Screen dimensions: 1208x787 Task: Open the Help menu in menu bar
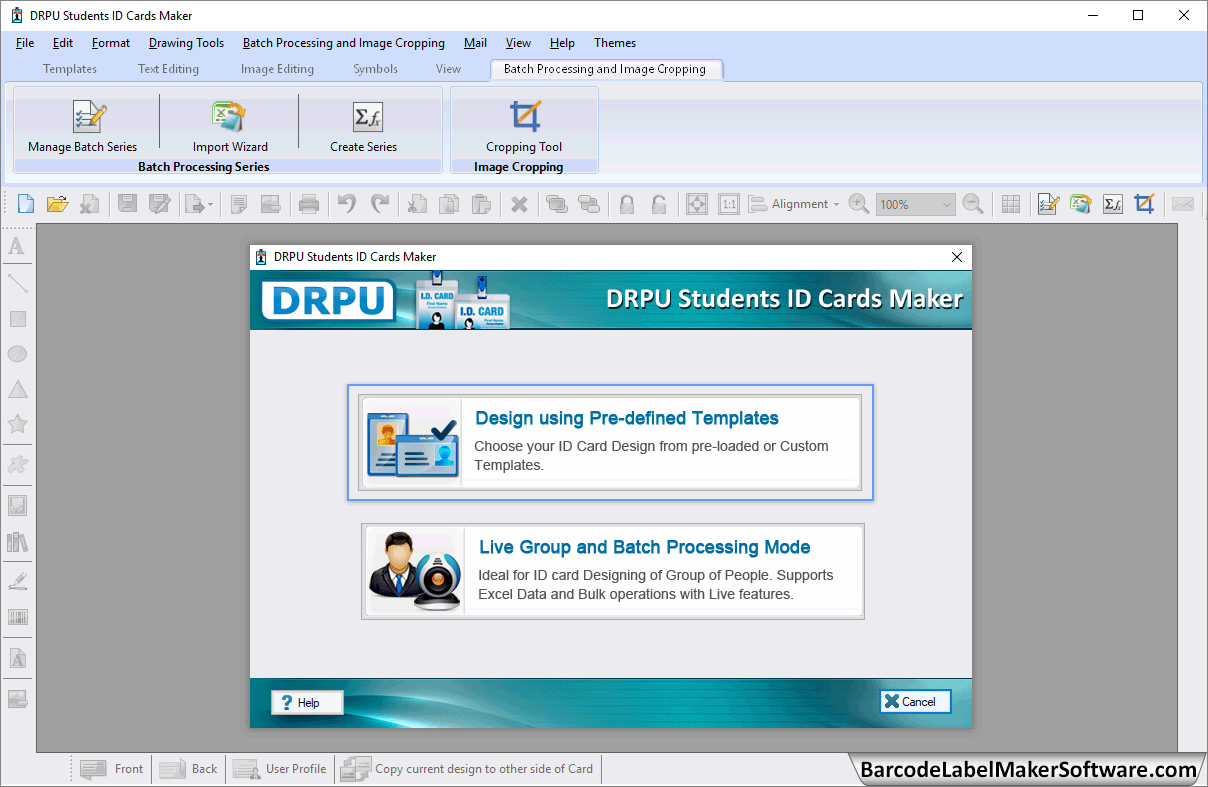562,43
